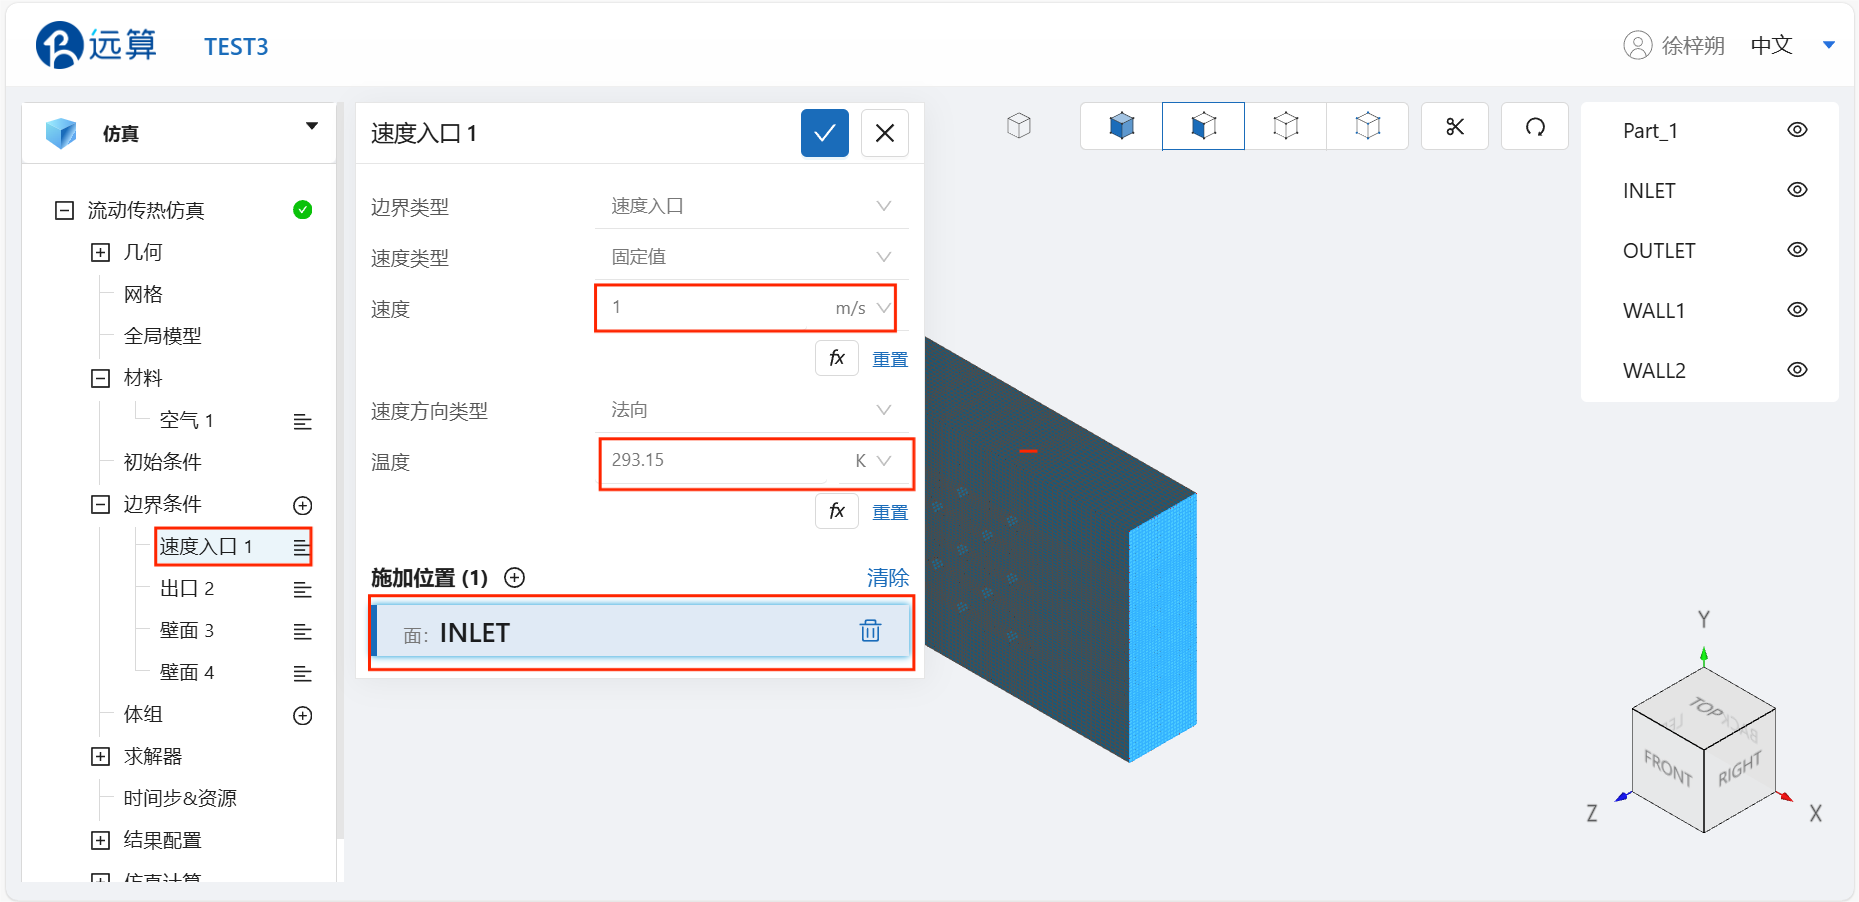Delete the INLET face assignment

pyautogui.click(x=870, y=631)
